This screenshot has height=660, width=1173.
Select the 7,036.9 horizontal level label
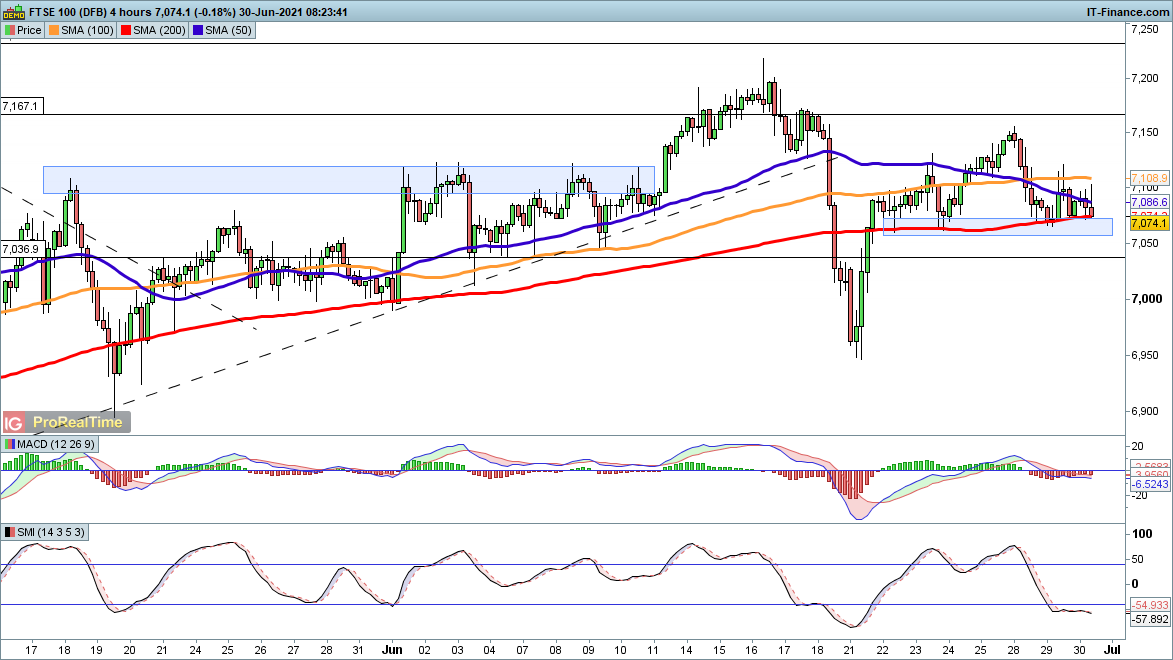pos(21,248)
